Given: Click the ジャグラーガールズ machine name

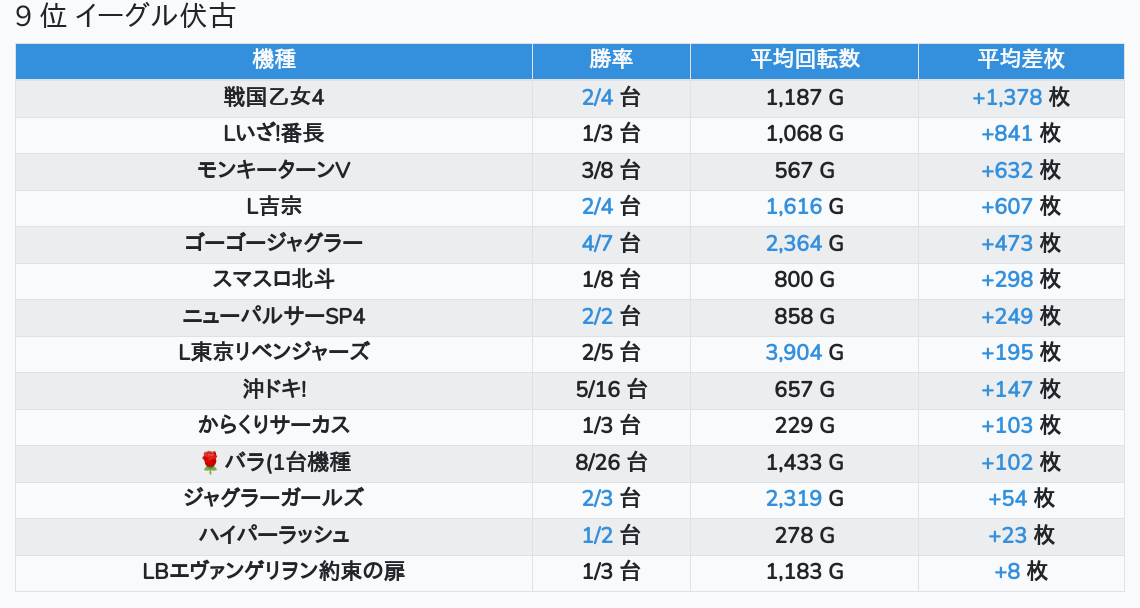Looking at the screenshot, I should 274,498.
